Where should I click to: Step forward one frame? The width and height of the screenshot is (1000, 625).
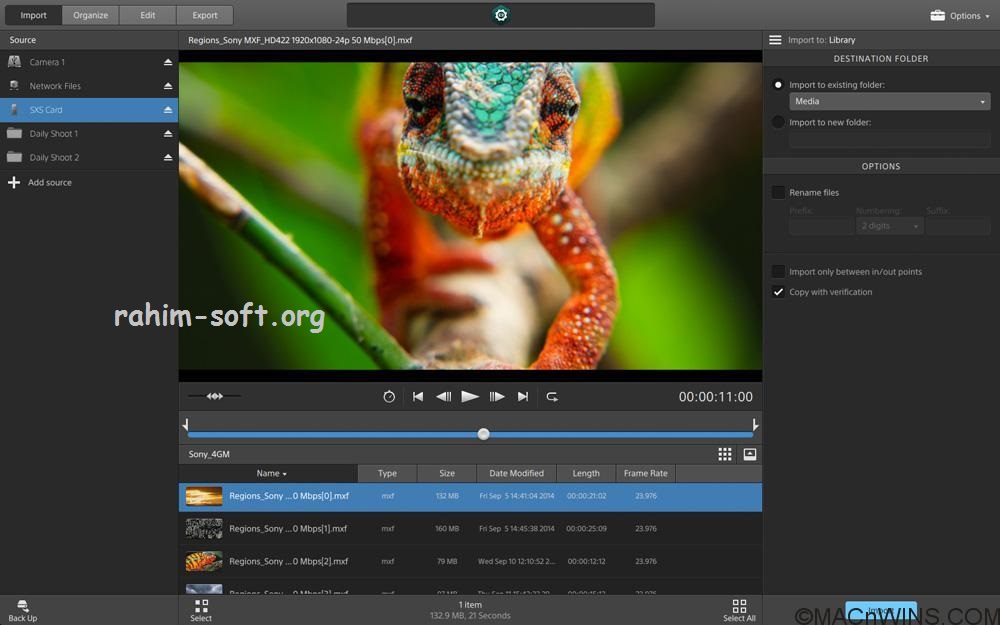coord(497,397)
